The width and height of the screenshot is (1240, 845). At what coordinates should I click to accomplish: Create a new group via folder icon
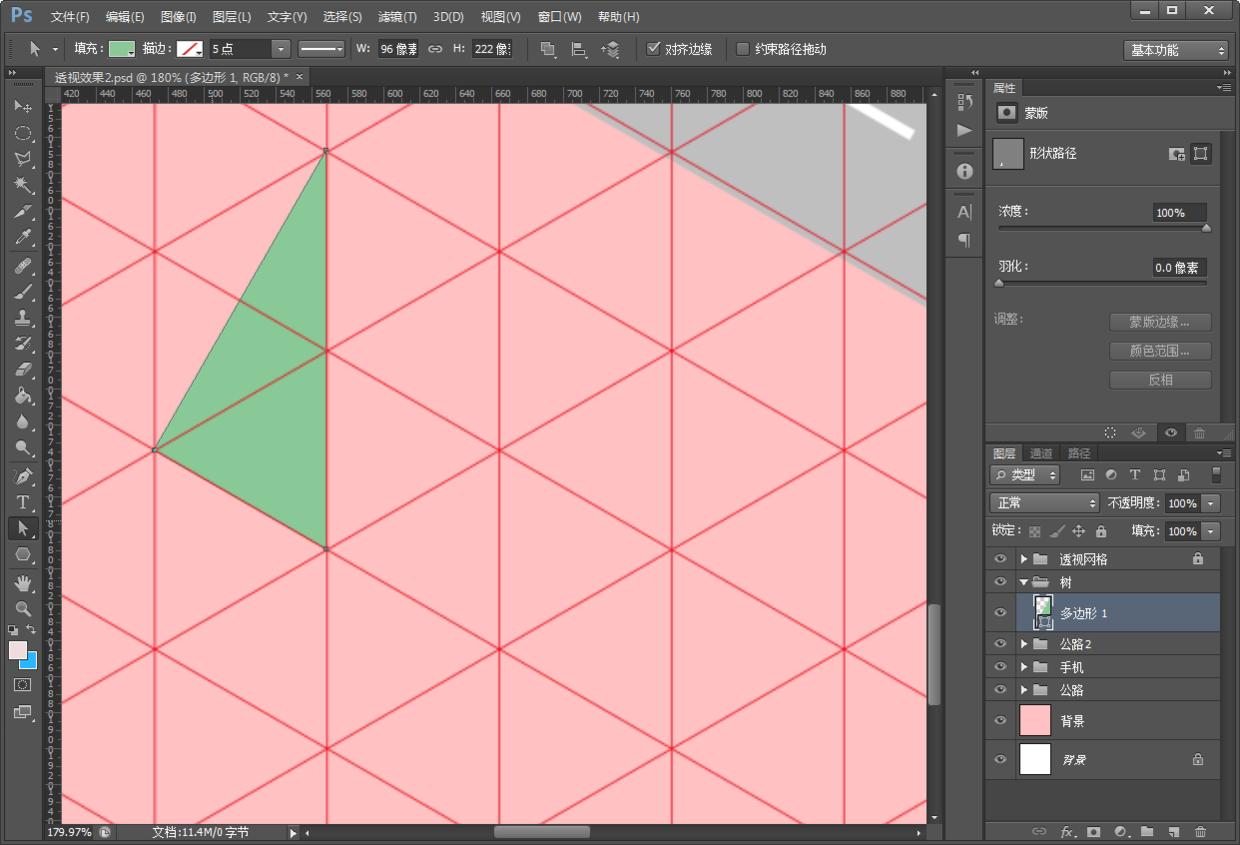pos(1147,831)
